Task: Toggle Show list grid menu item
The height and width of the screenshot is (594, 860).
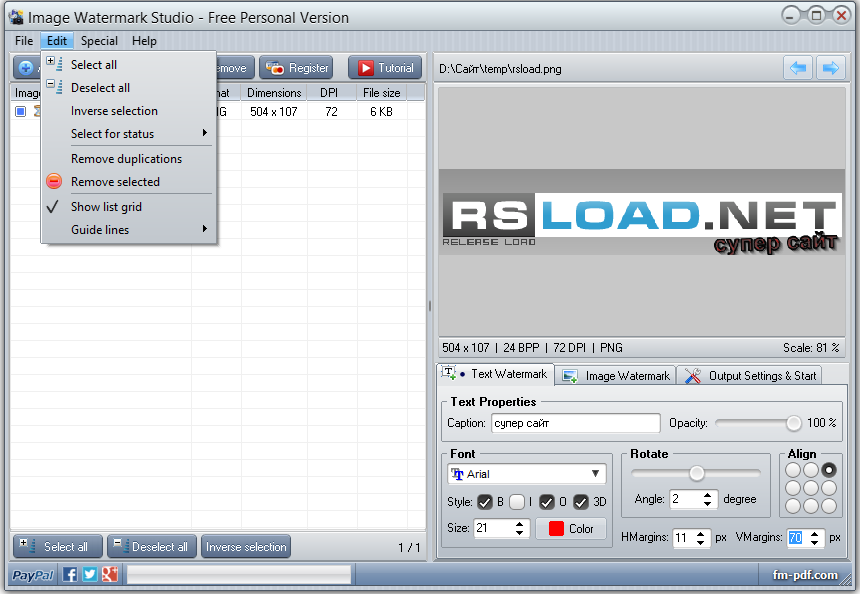Action: tap(129, 207)
